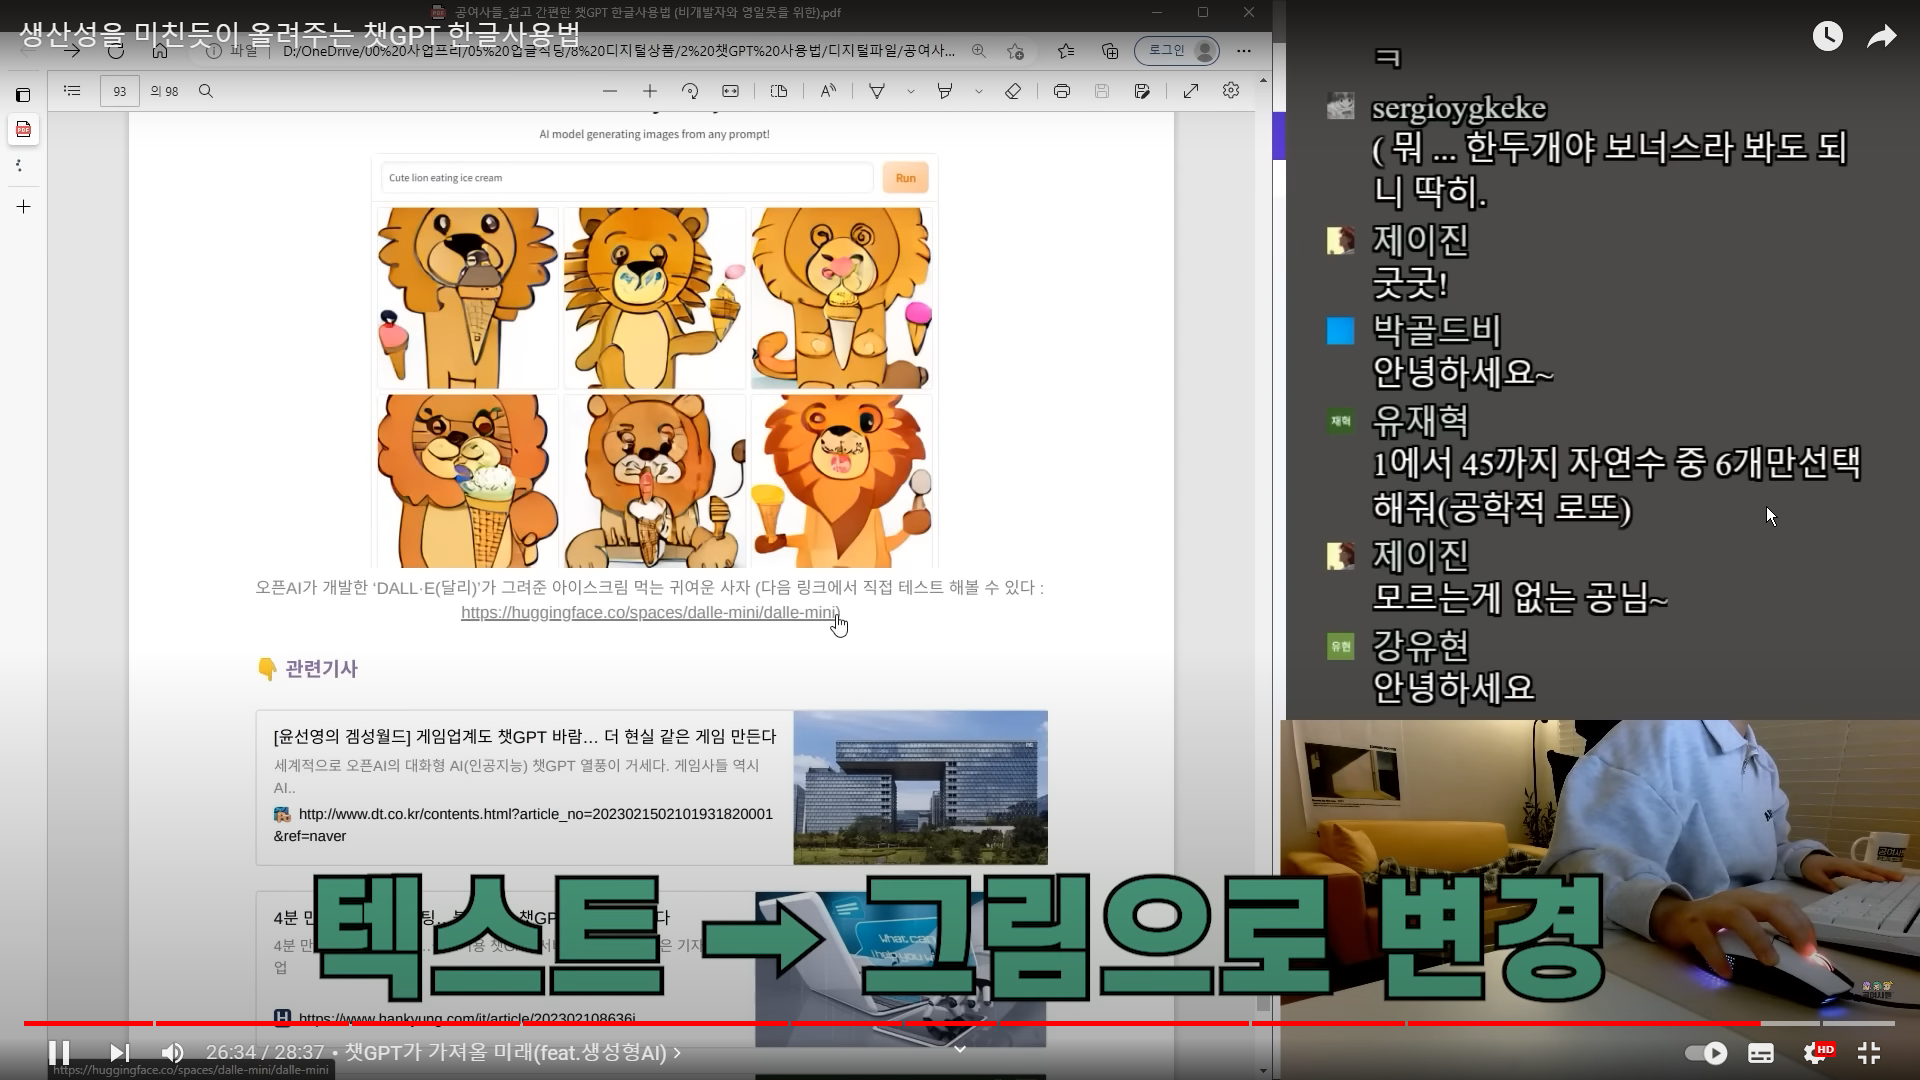Click the down chevron above the player controls
Viewport: 1920px width, 1080px height.
(x=959, y=1049)
